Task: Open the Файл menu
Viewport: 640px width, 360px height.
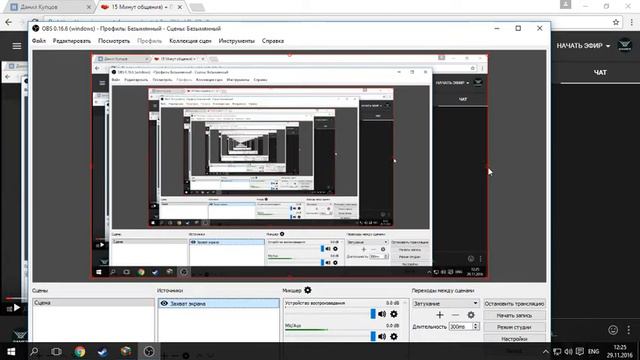Action: pyautogui.click(x=39, y=41)
